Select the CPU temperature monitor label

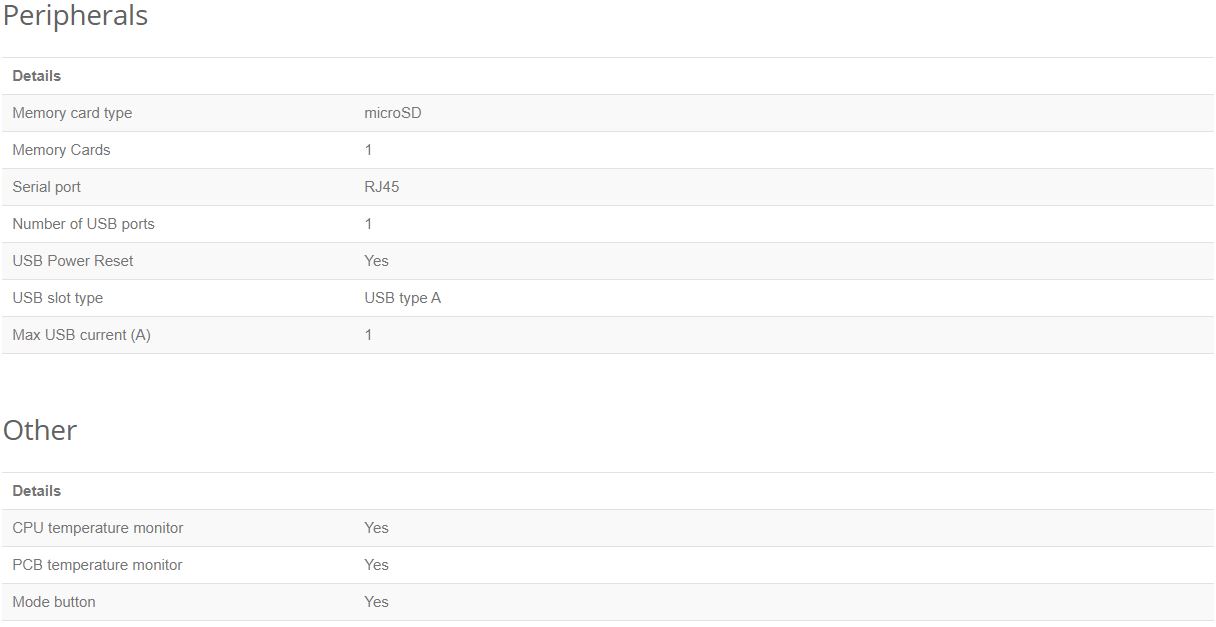coord(97,528)
